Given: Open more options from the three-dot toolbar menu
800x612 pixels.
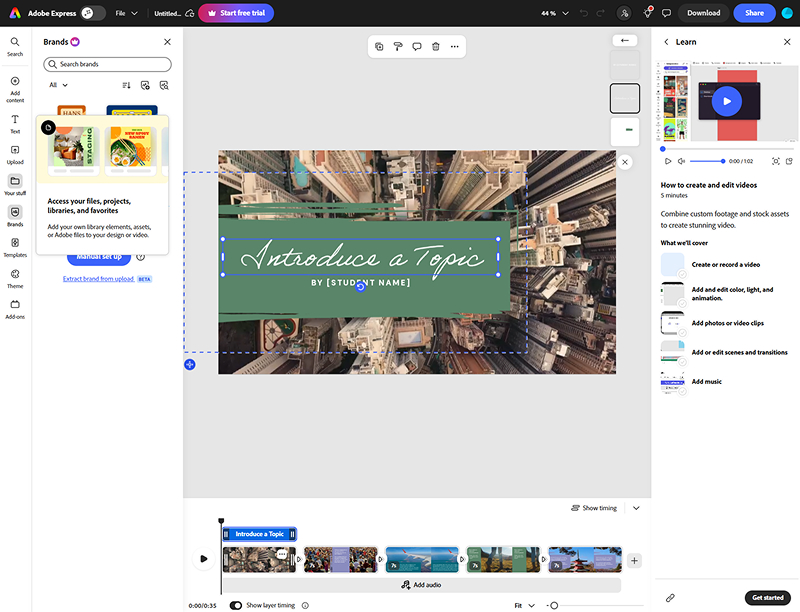Looking at the screenshot, I should click(x=454, y=46).
